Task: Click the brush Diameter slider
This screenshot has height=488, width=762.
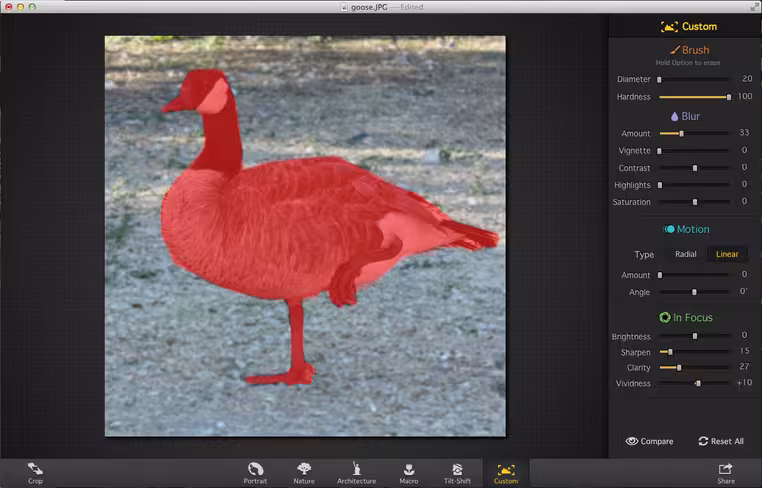Action: coord(694,79)
